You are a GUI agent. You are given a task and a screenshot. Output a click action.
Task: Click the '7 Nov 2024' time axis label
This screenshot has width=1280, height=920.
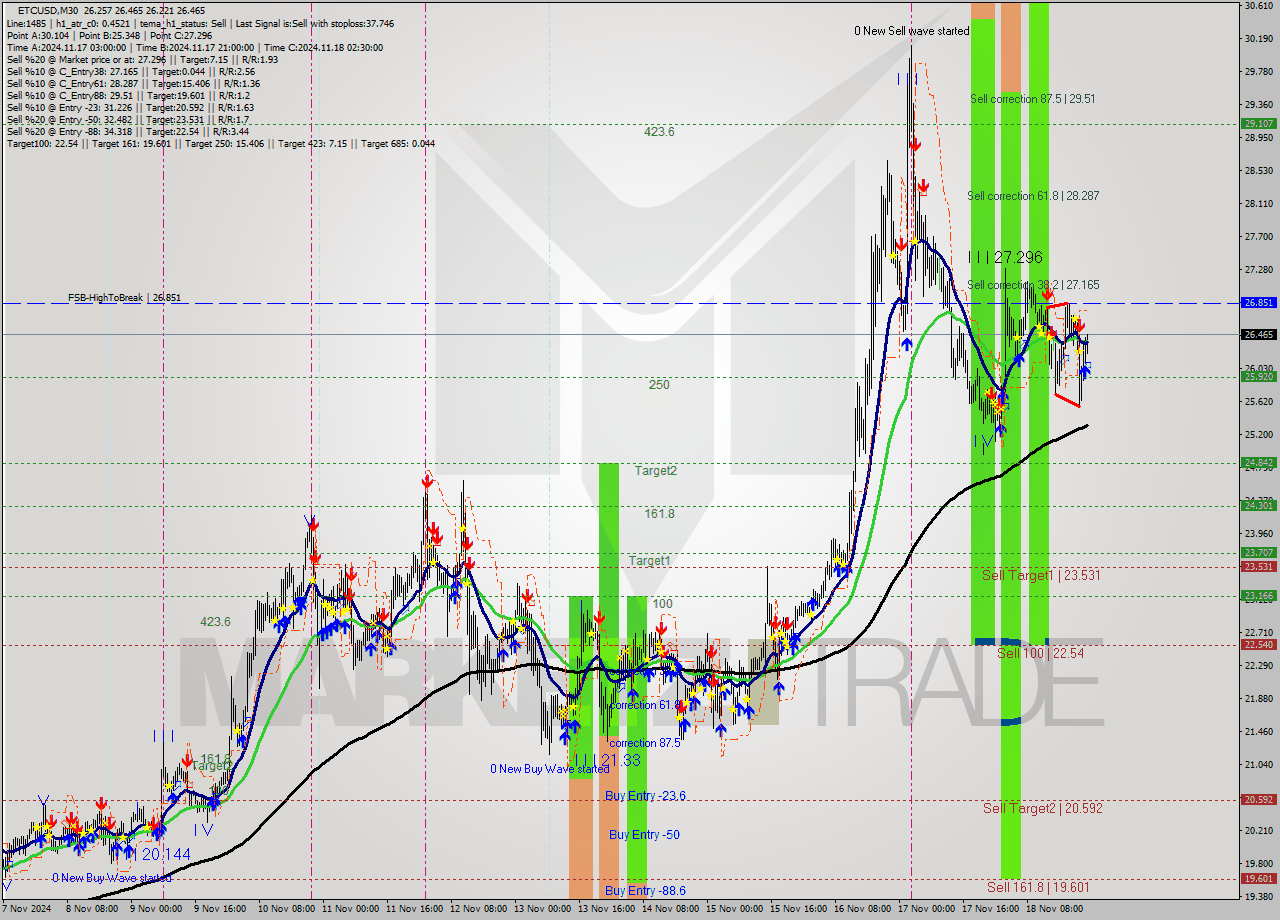click(x=27, y=910)
